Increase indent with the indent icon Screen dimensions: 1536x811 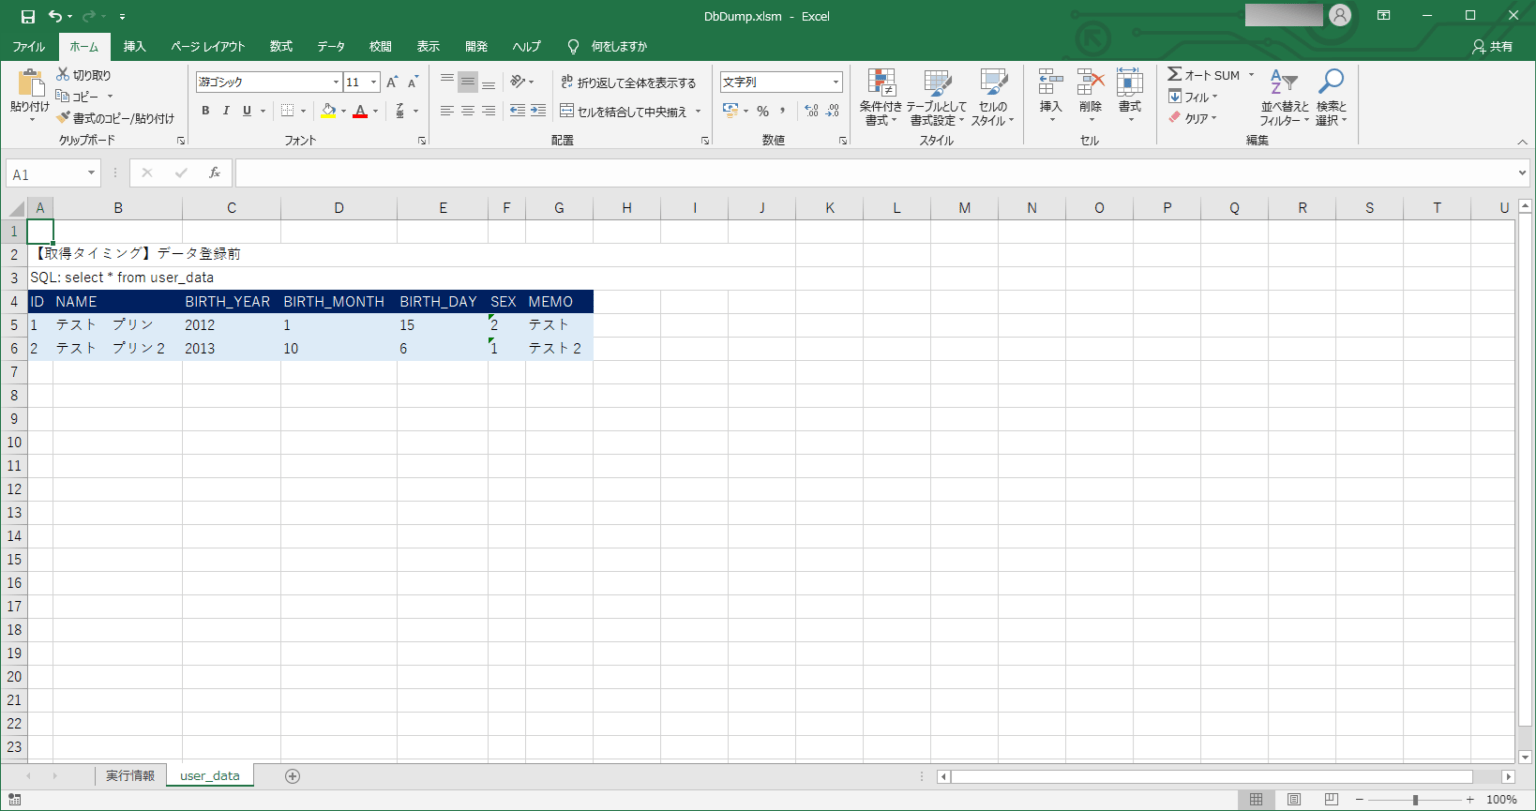coord(538,111)
